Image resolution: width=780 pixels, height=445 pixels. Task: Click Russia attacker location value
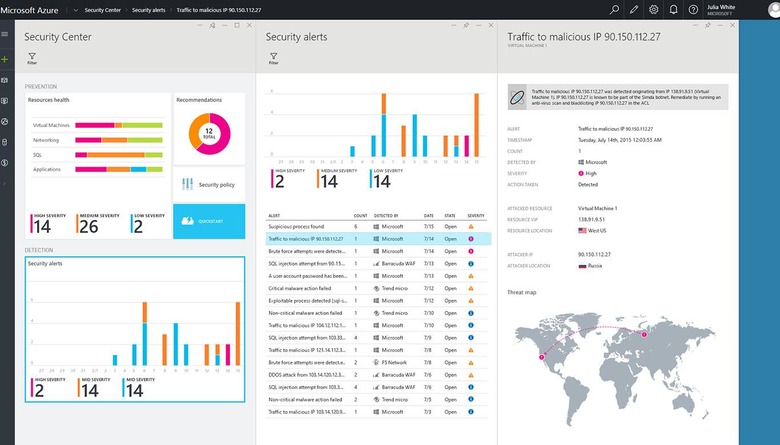tap(590, 266)
